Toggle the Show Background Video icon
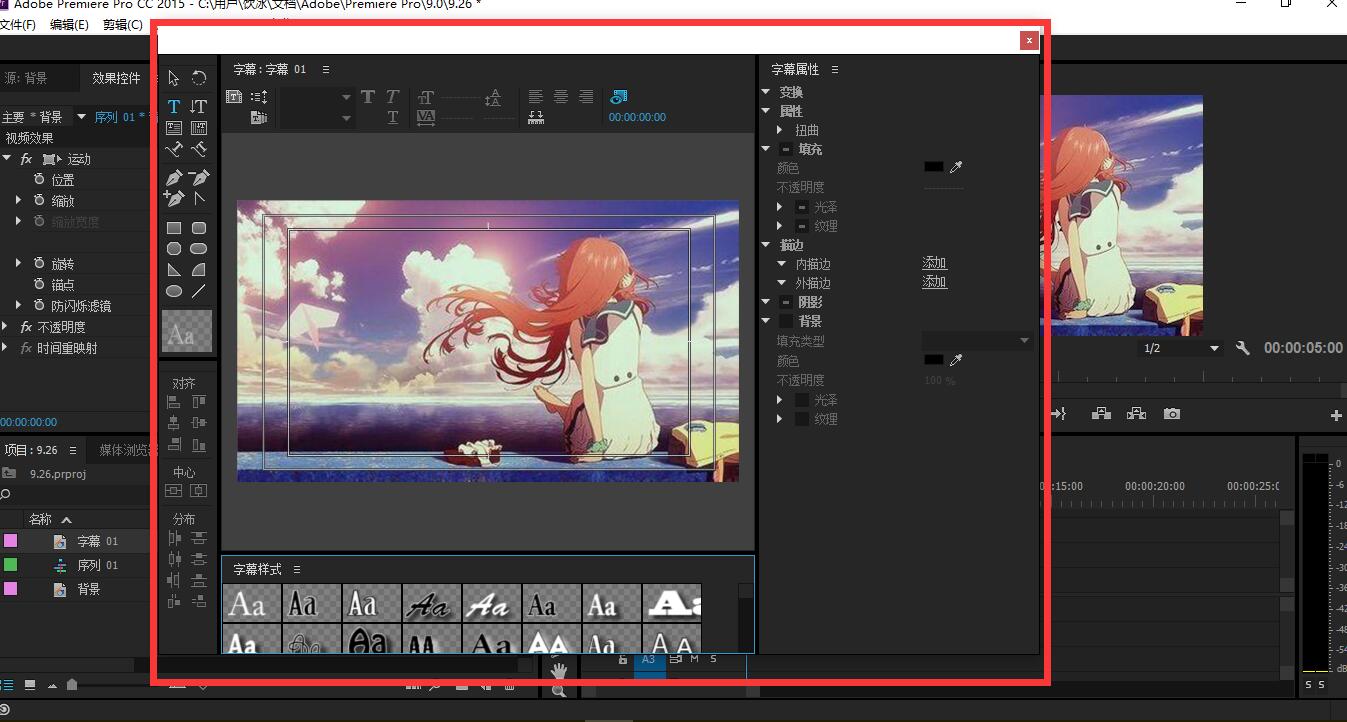The image size is (1347, 722). (x=619, y=97)
